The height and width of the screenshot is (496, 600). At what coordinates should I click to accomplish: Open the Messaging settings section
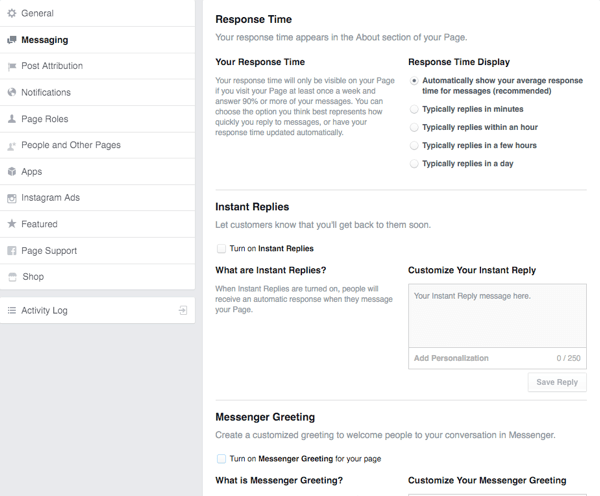click(x=97, y=40)
